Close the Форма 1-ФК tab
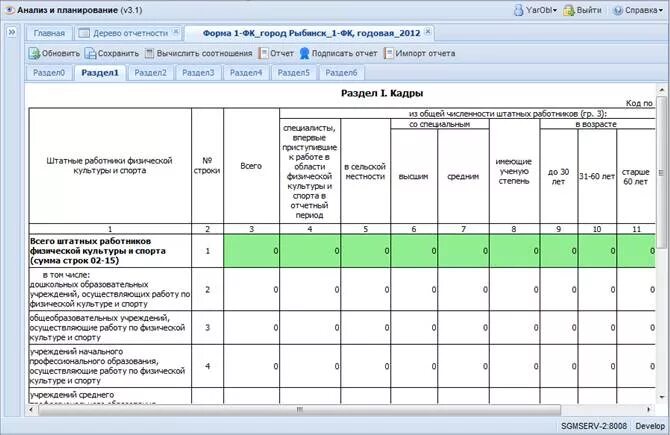 428,32
